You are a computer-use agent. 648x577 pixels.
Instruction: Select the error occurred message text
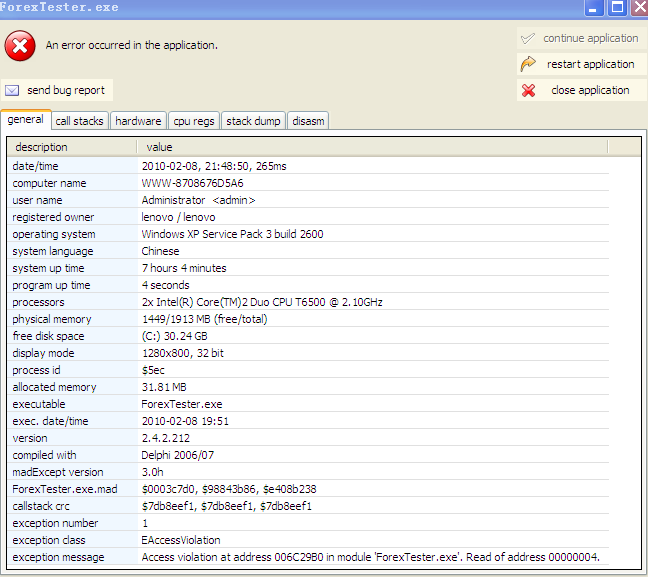pyautogui.click(x=131, y=45)
